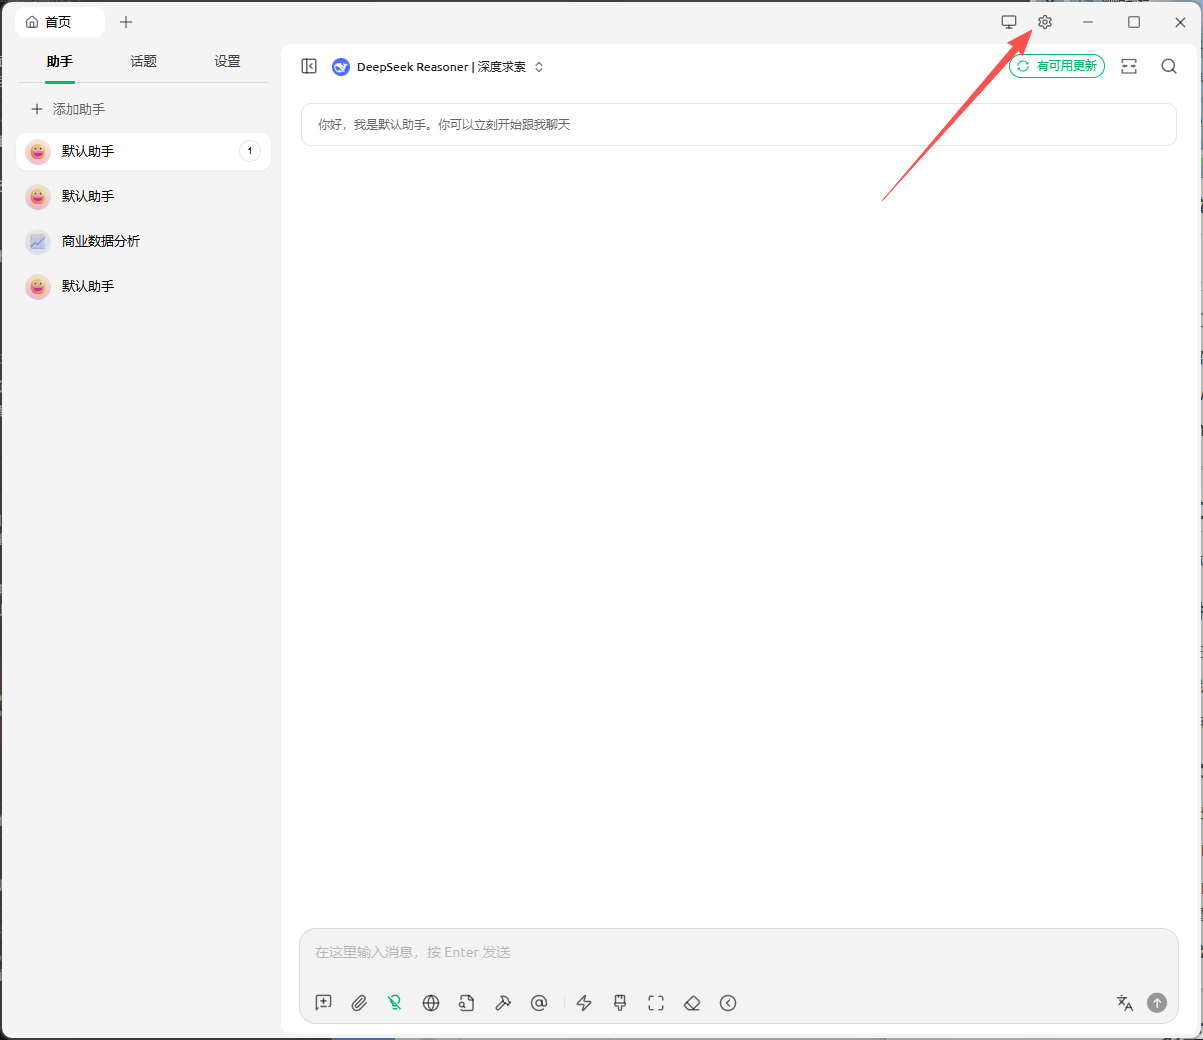Open the MCP tools hammer icon
The height and width of the screenshot is (1040, 1203).
coord(503,1003)
